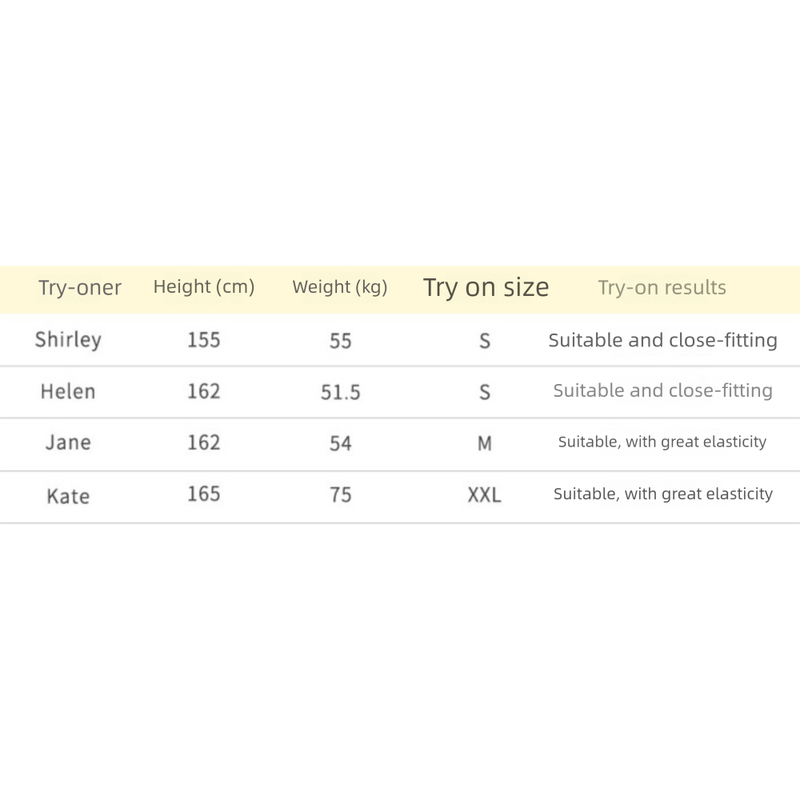The height and width of the screenshot is (800, 800).
Task: Click Kate's try-on result text
Action: 663,494
